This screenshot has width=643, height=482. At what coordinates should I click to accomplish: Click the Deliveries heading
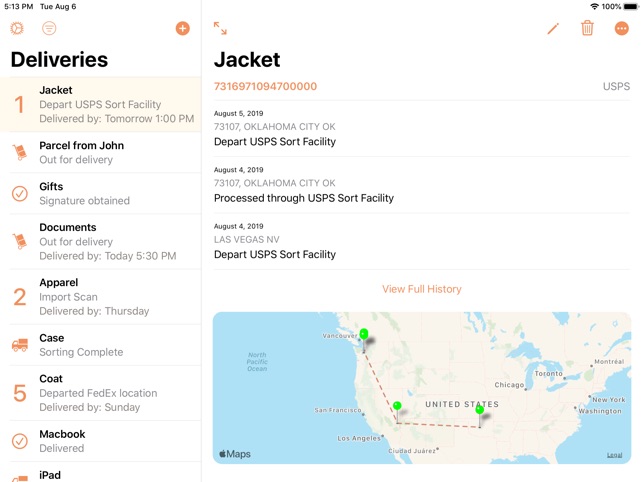click(x=59, y=59)
